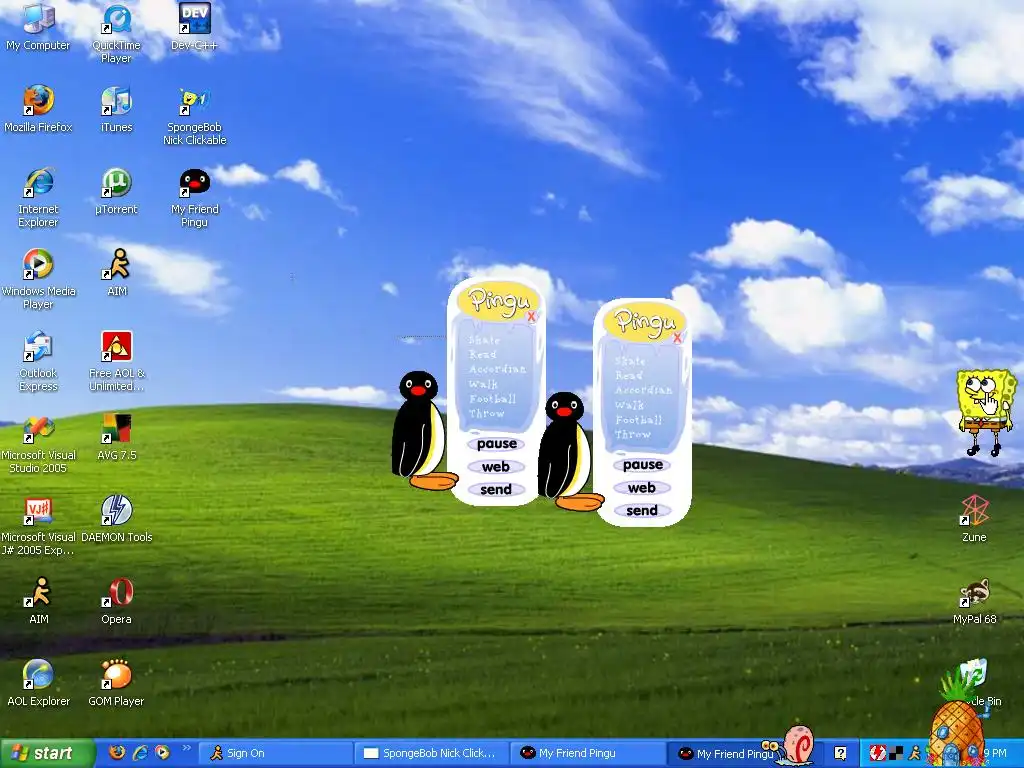Choose Accordian in the left Pingu panel
Image resolution: width=1024 pixels, height=768 pixels.
tap(497, 369)
